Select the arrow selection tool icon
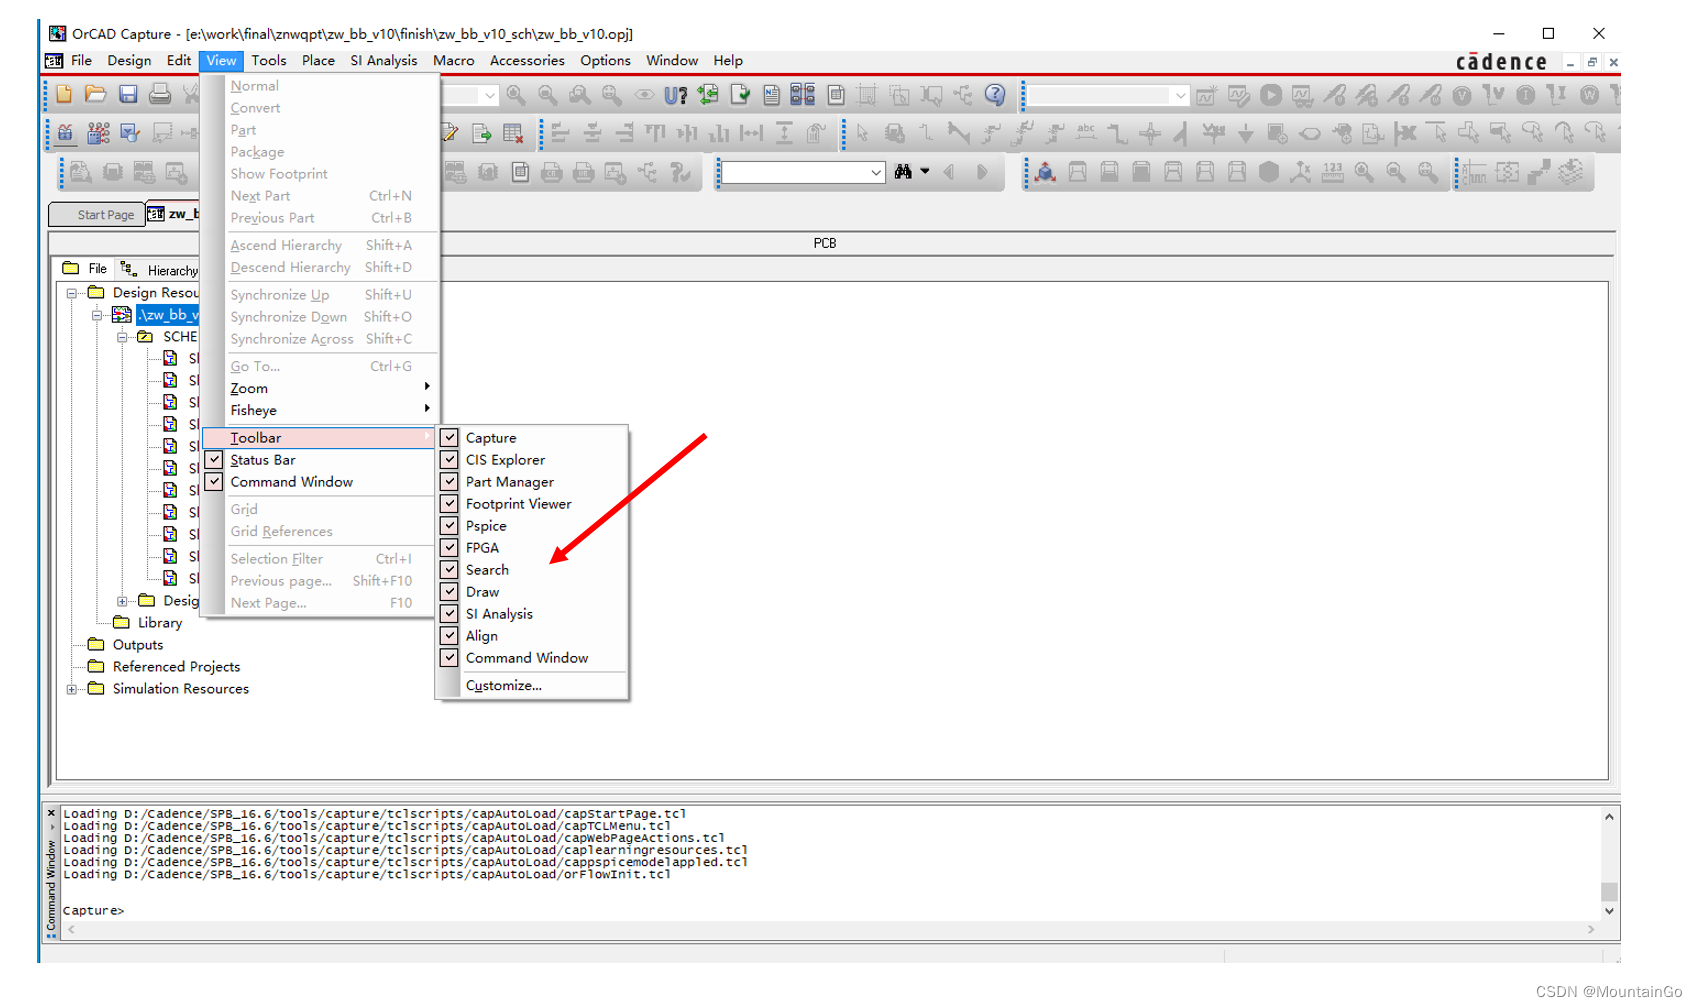 pos(860,132)
